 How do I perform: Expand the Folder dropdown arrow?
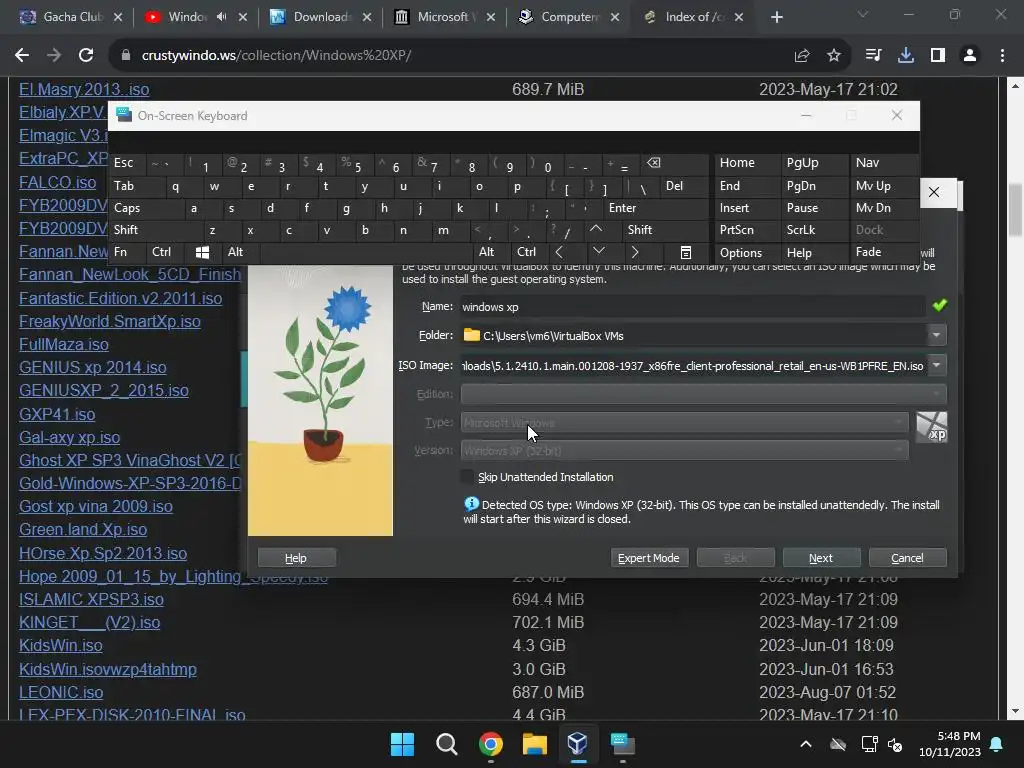click(x=936, y=336)
